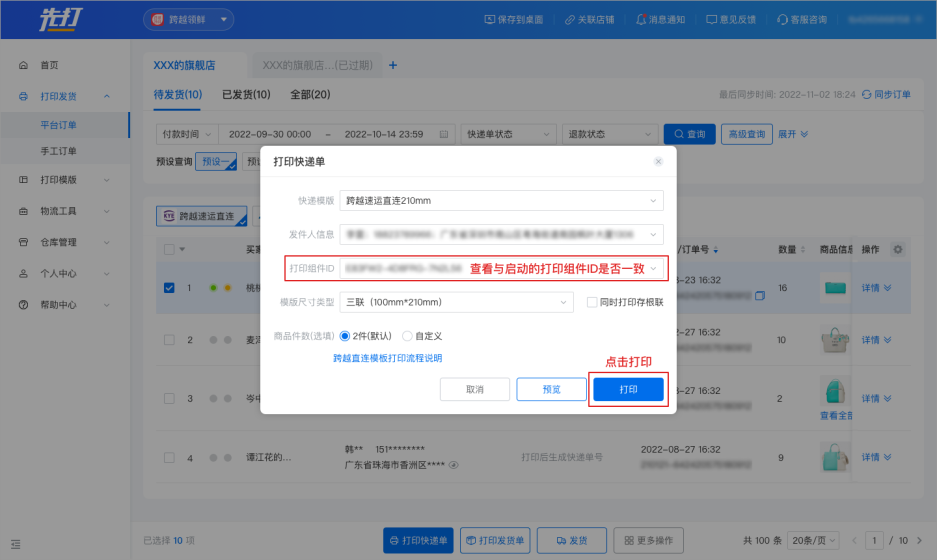Close the 打印快递单 dialog
937x560 pixels.
pos(658,161)
